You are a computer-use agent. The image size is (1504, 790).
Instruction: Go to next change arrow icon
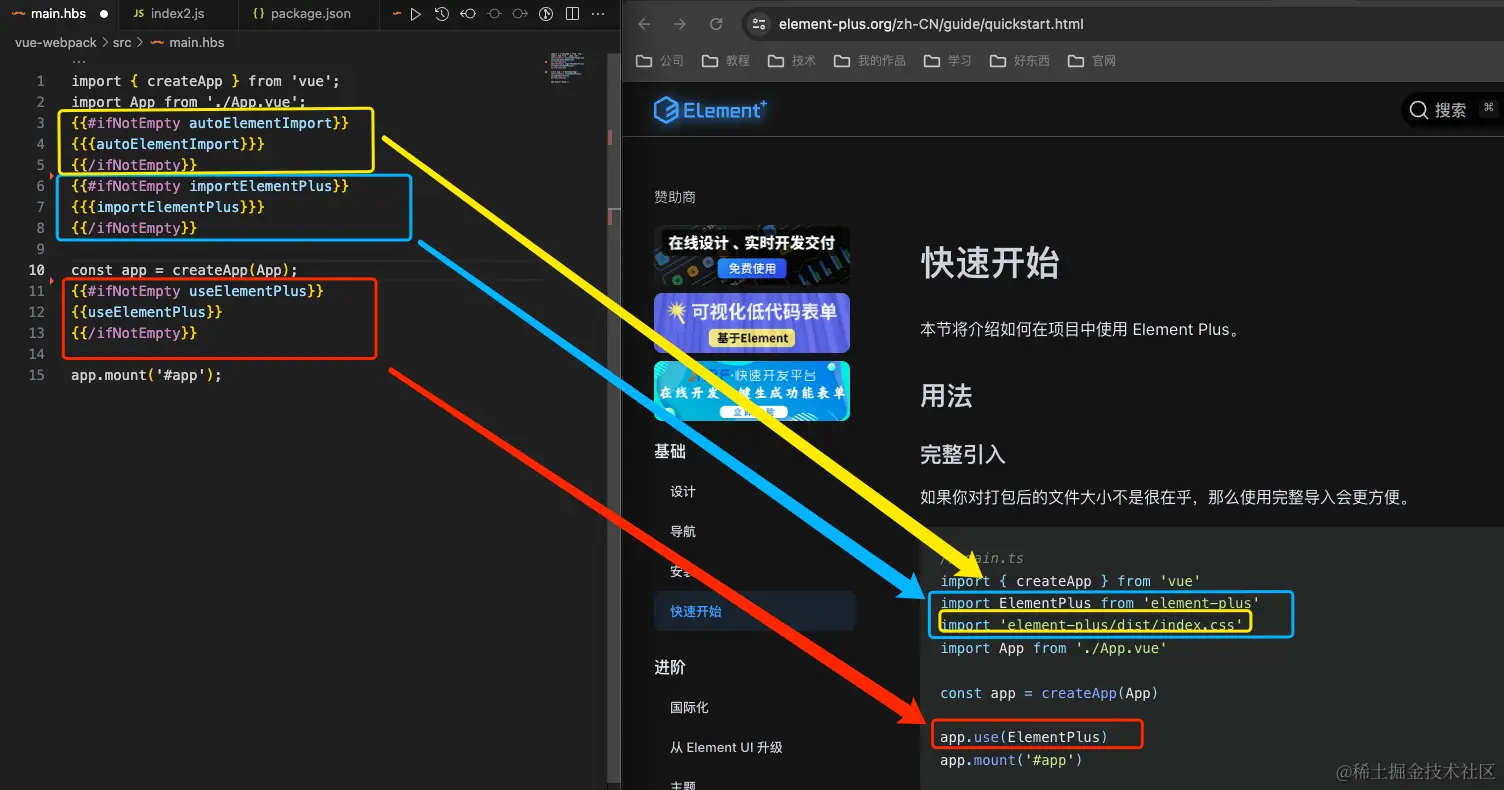520,14
